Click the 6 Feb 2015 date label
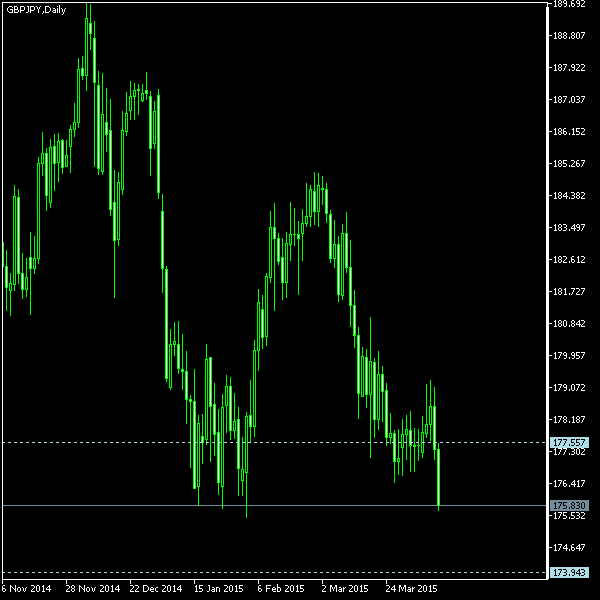Image resolution: width=600 pixels, height=600 pixels. point(280,589)
